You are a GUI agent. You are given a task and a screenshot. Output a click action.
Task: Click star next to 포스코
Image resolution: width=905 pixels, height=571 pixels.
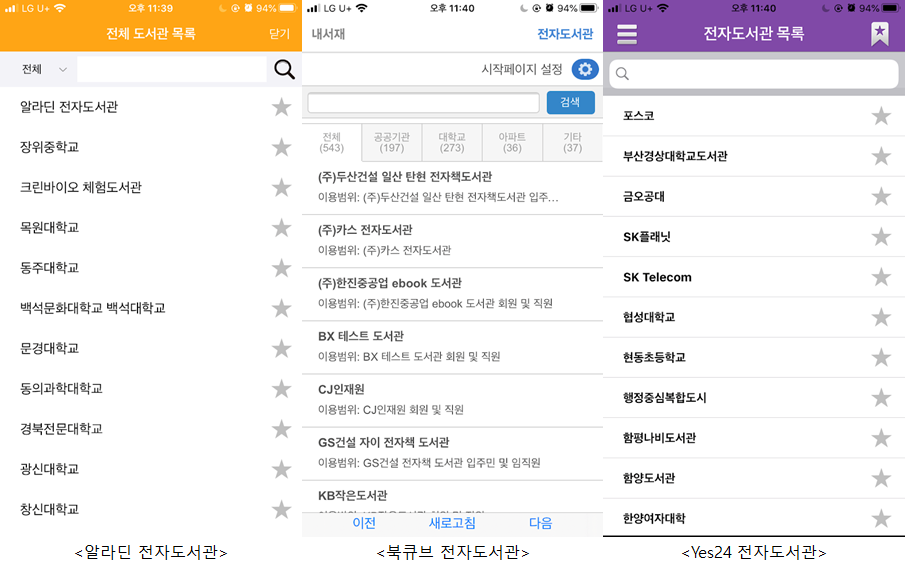[x=881, y=116]
